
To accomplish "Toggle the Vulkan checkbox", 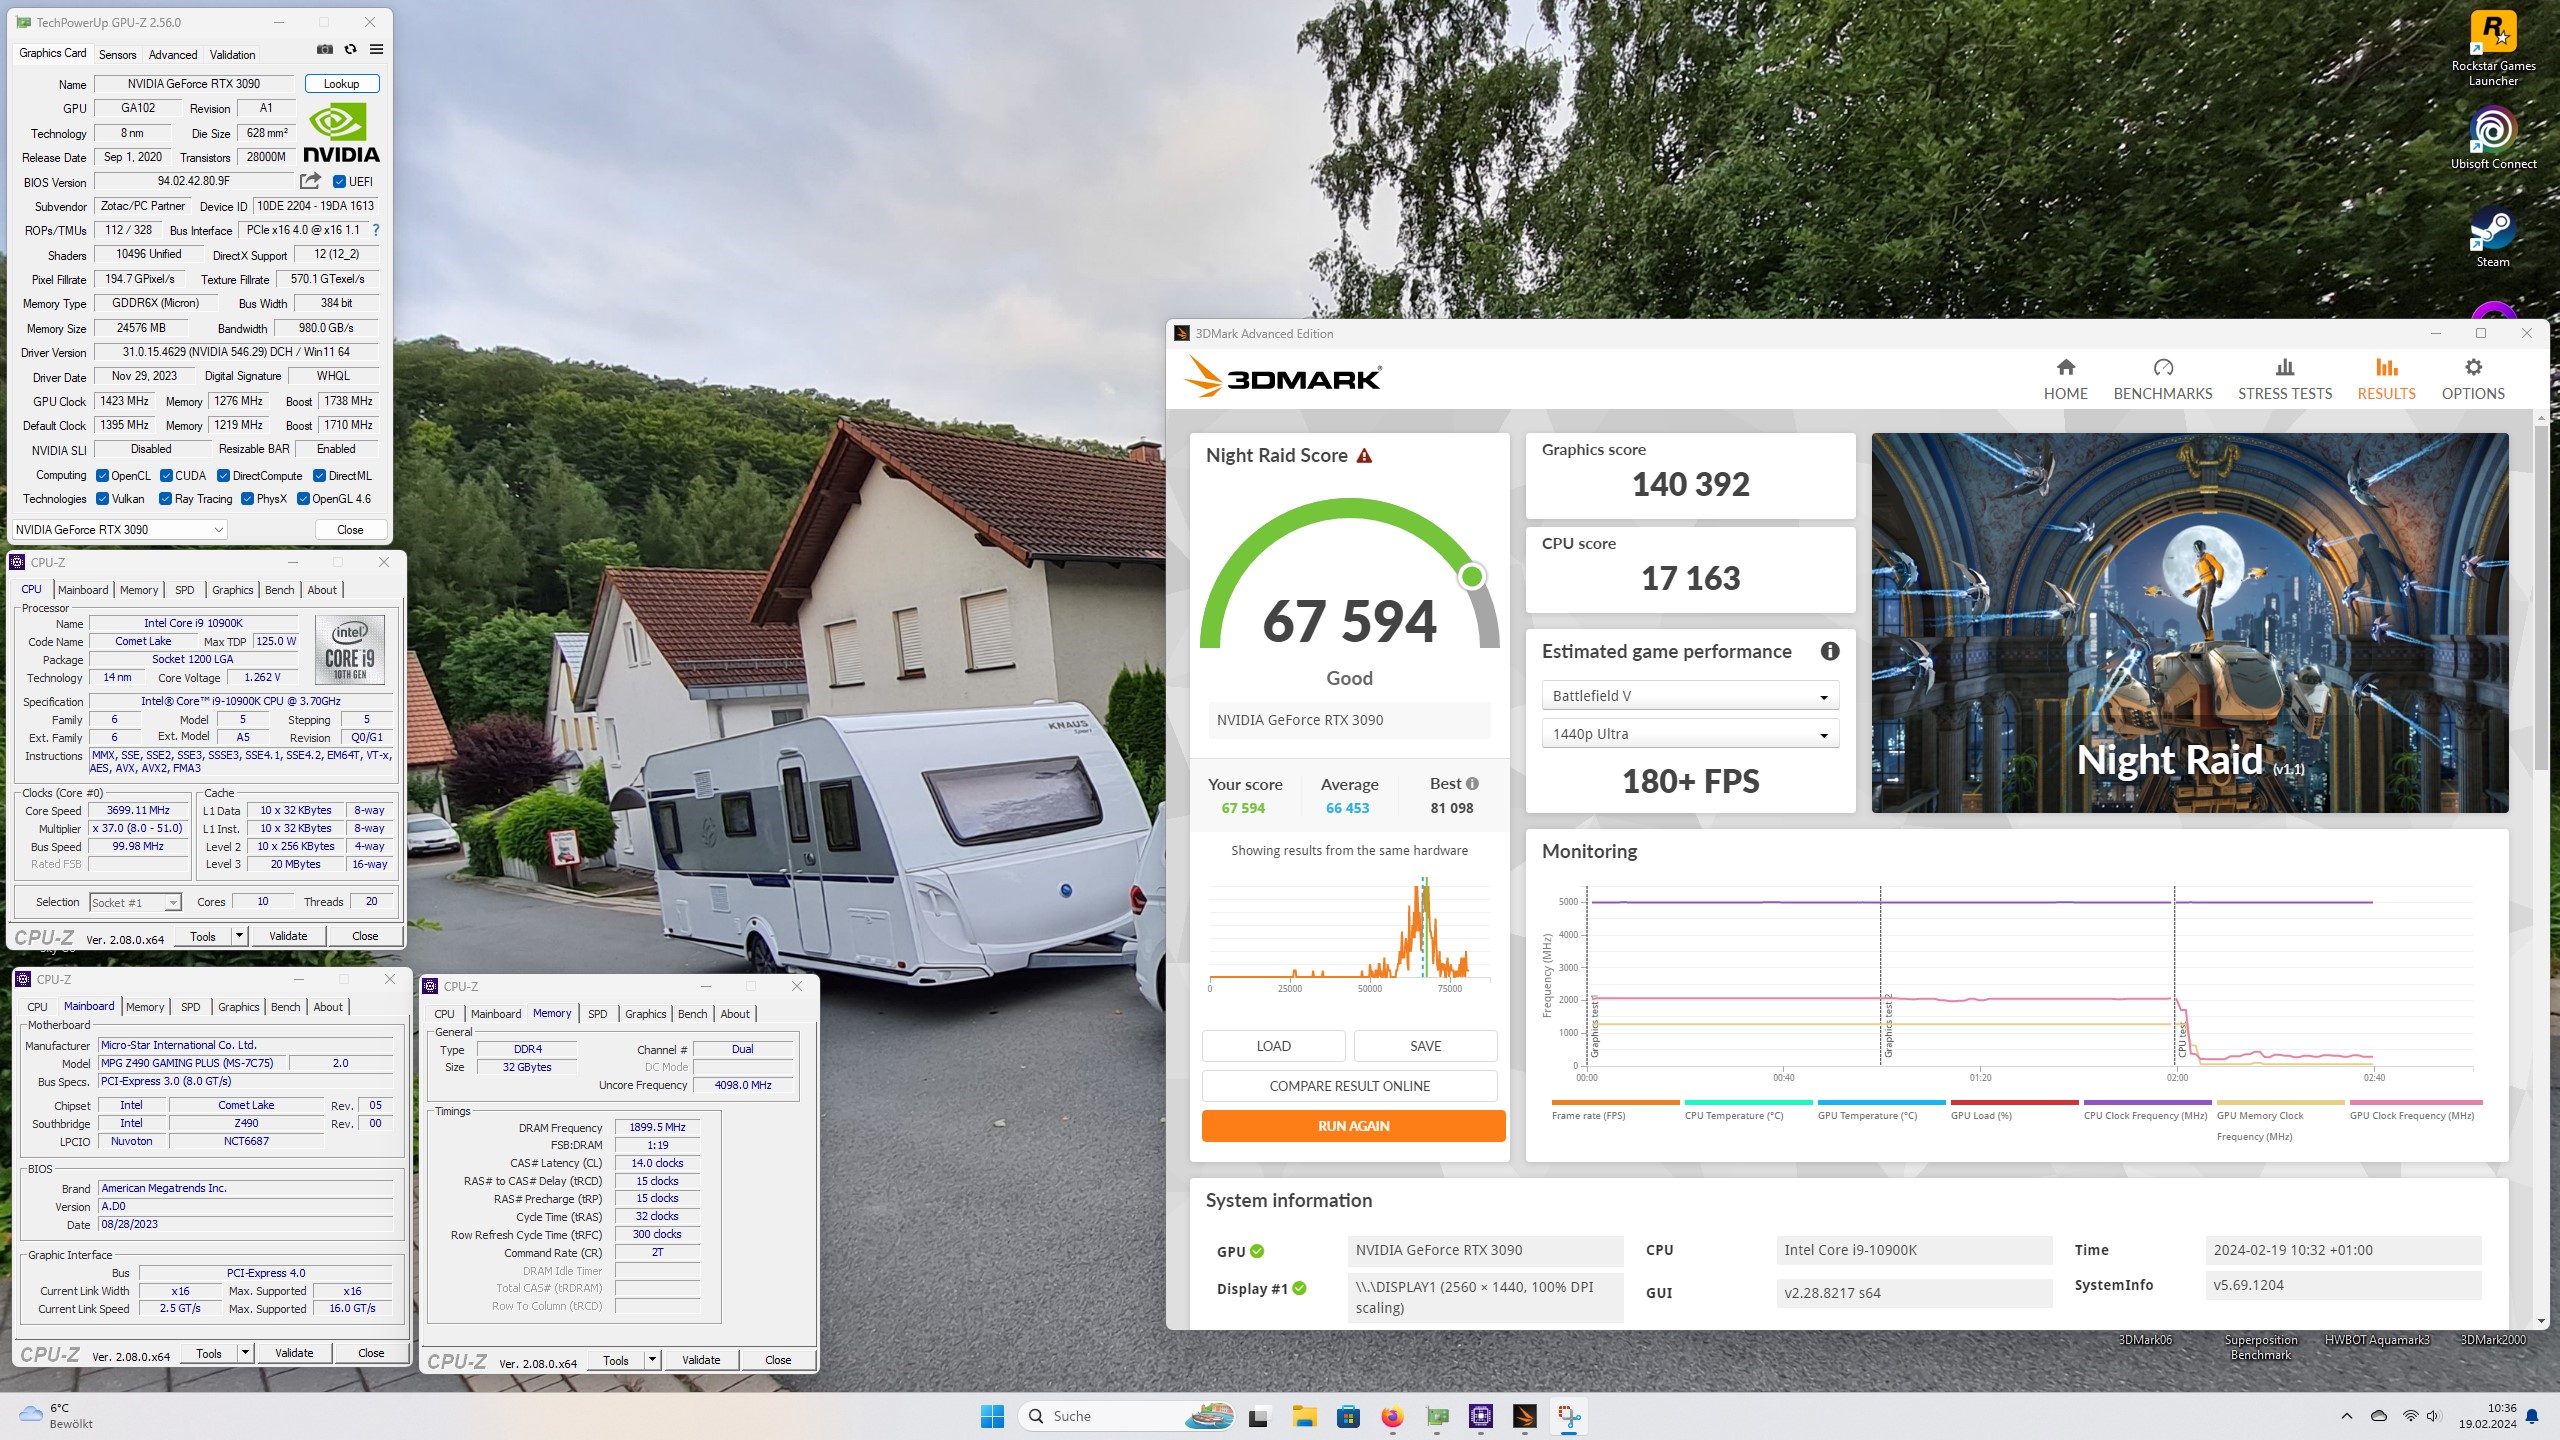I will point(102,499).
